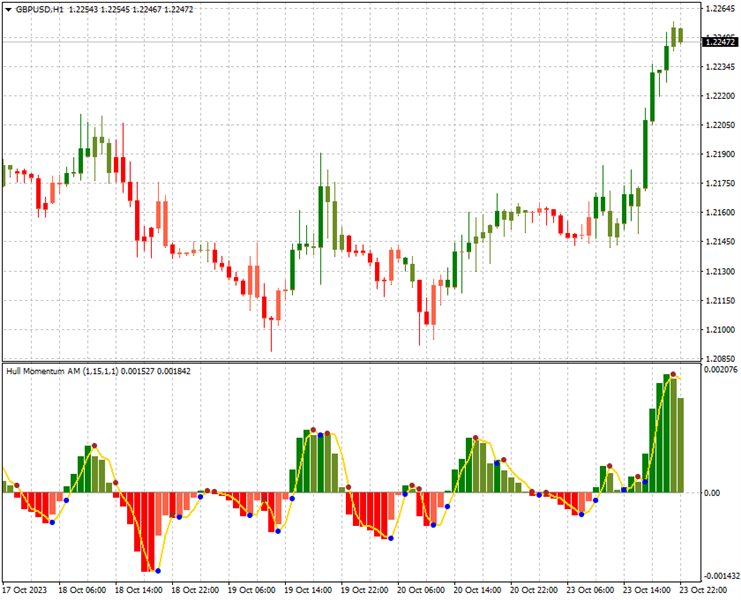Click price axis label 1.21000
This screenshot has width=741, height=600.
click(720, 330)
